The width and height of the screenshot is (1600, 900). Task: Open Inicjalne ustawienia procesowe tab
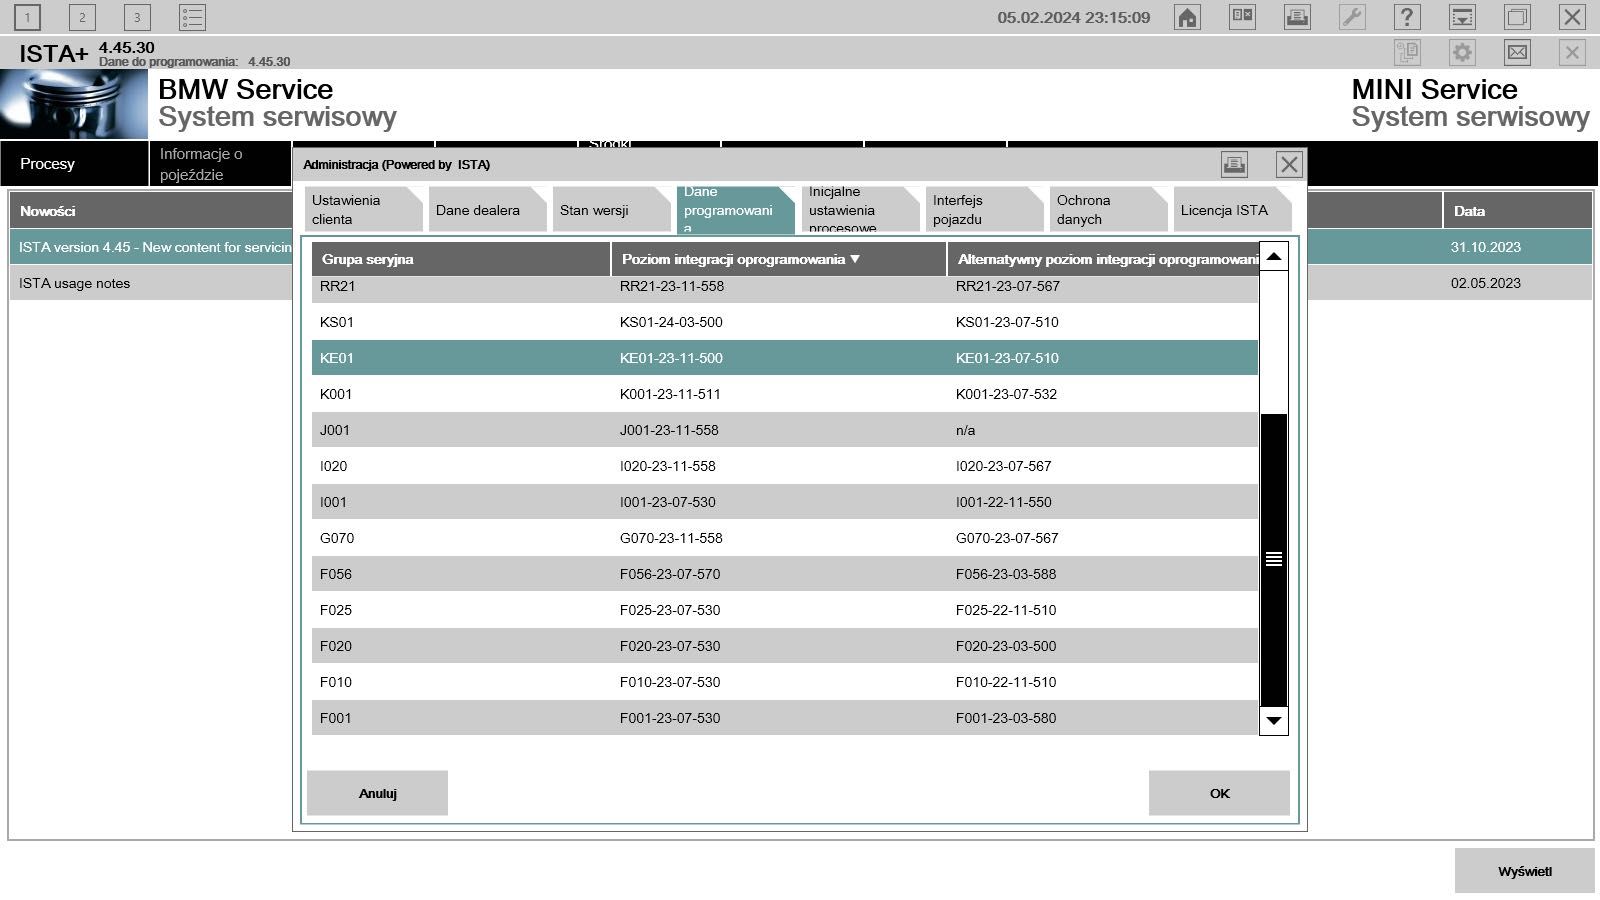860,209
